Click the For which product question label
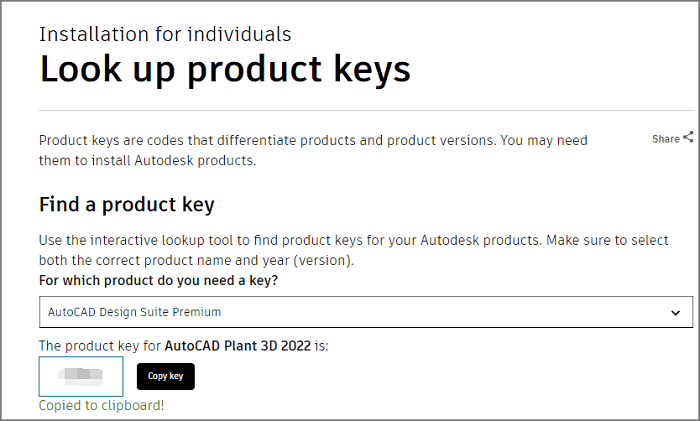 158,280
